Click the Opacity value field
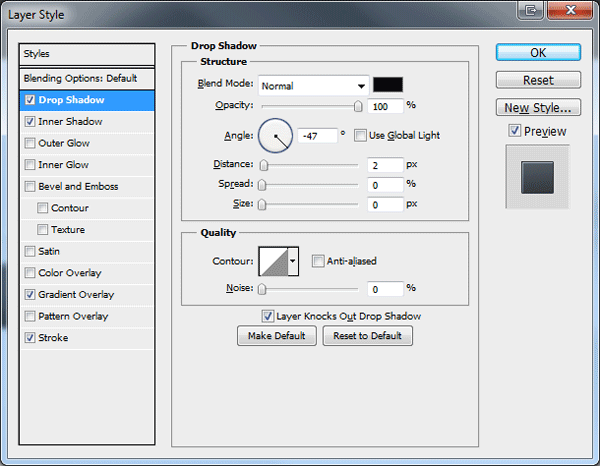This screenshot has height=466, width=600. coord(385,106)
